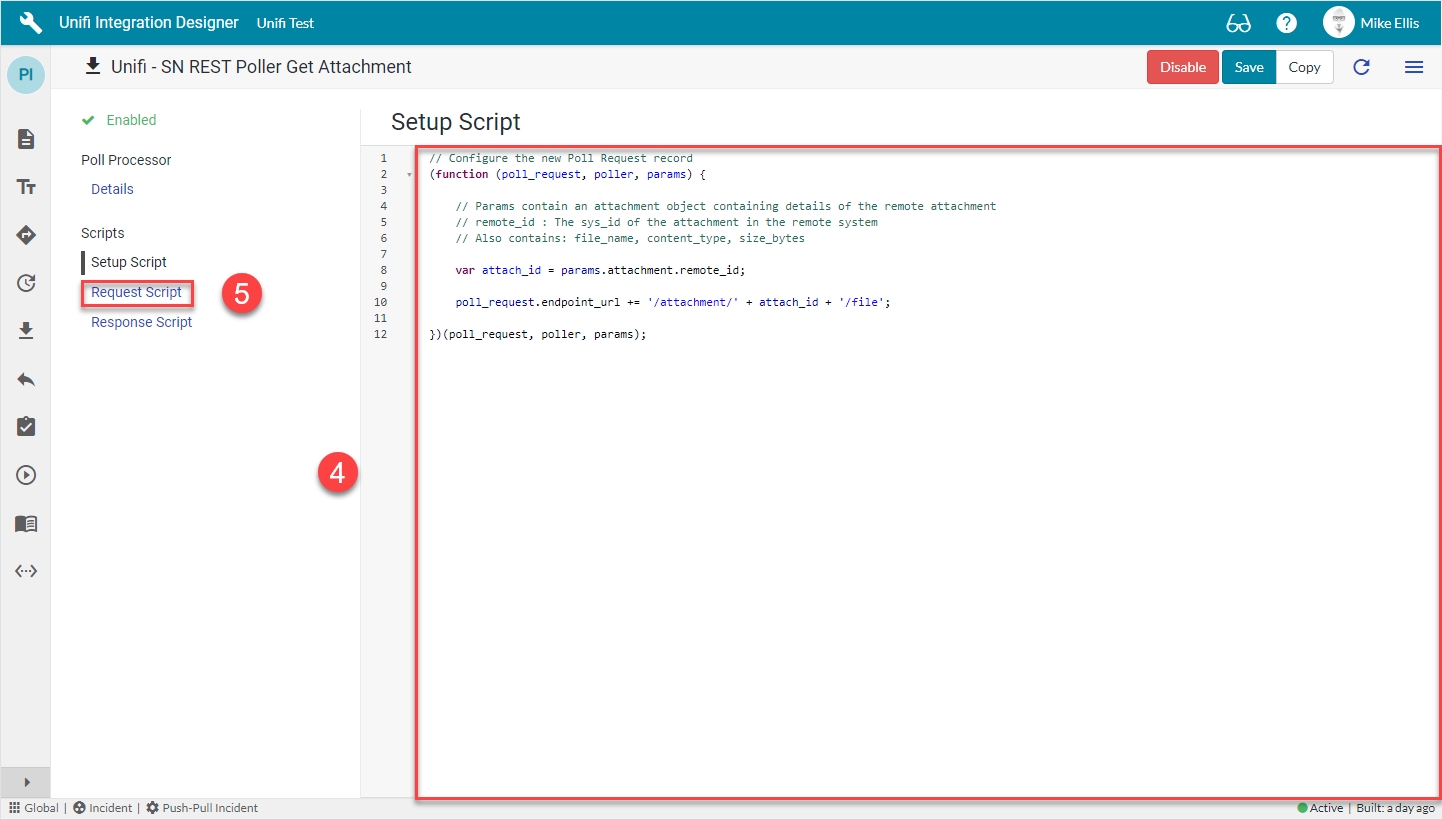Switch to the Response Script section
This screenshot has width=1442, height=819.
(141, 322)
